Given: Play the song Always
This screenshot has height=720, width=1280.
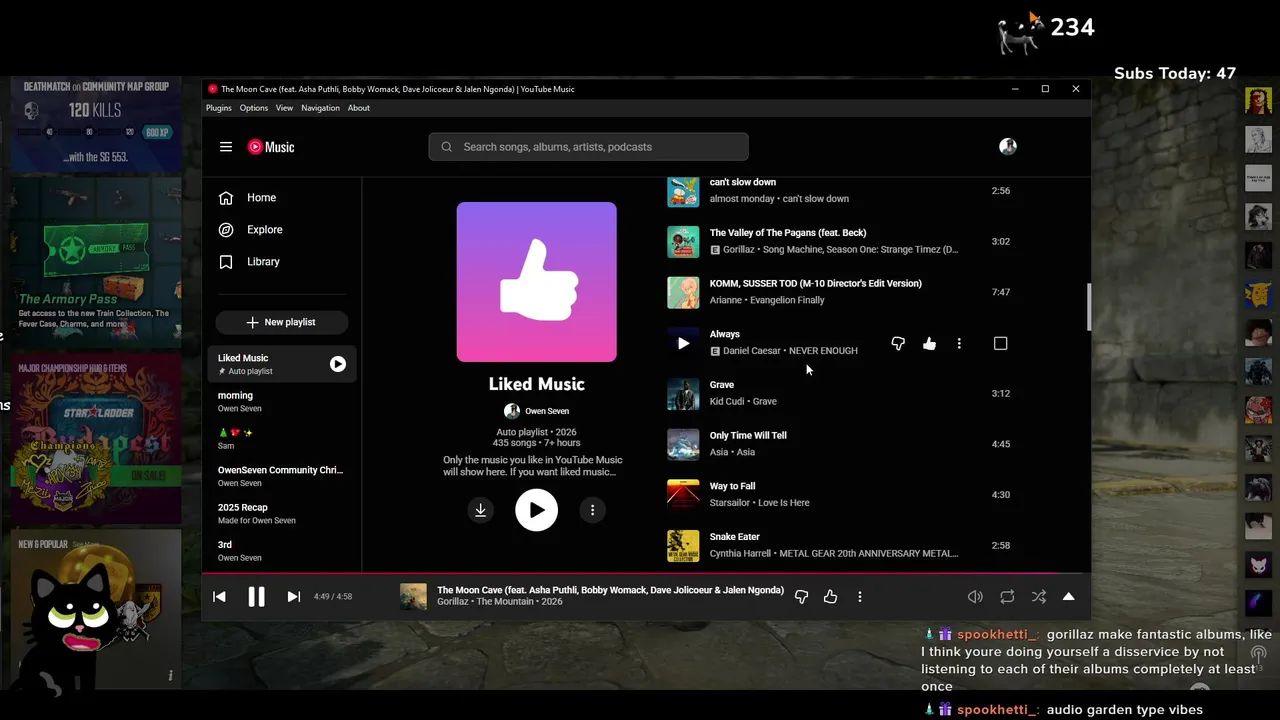Looking at the screenshot, I should [x=683, y=343].
